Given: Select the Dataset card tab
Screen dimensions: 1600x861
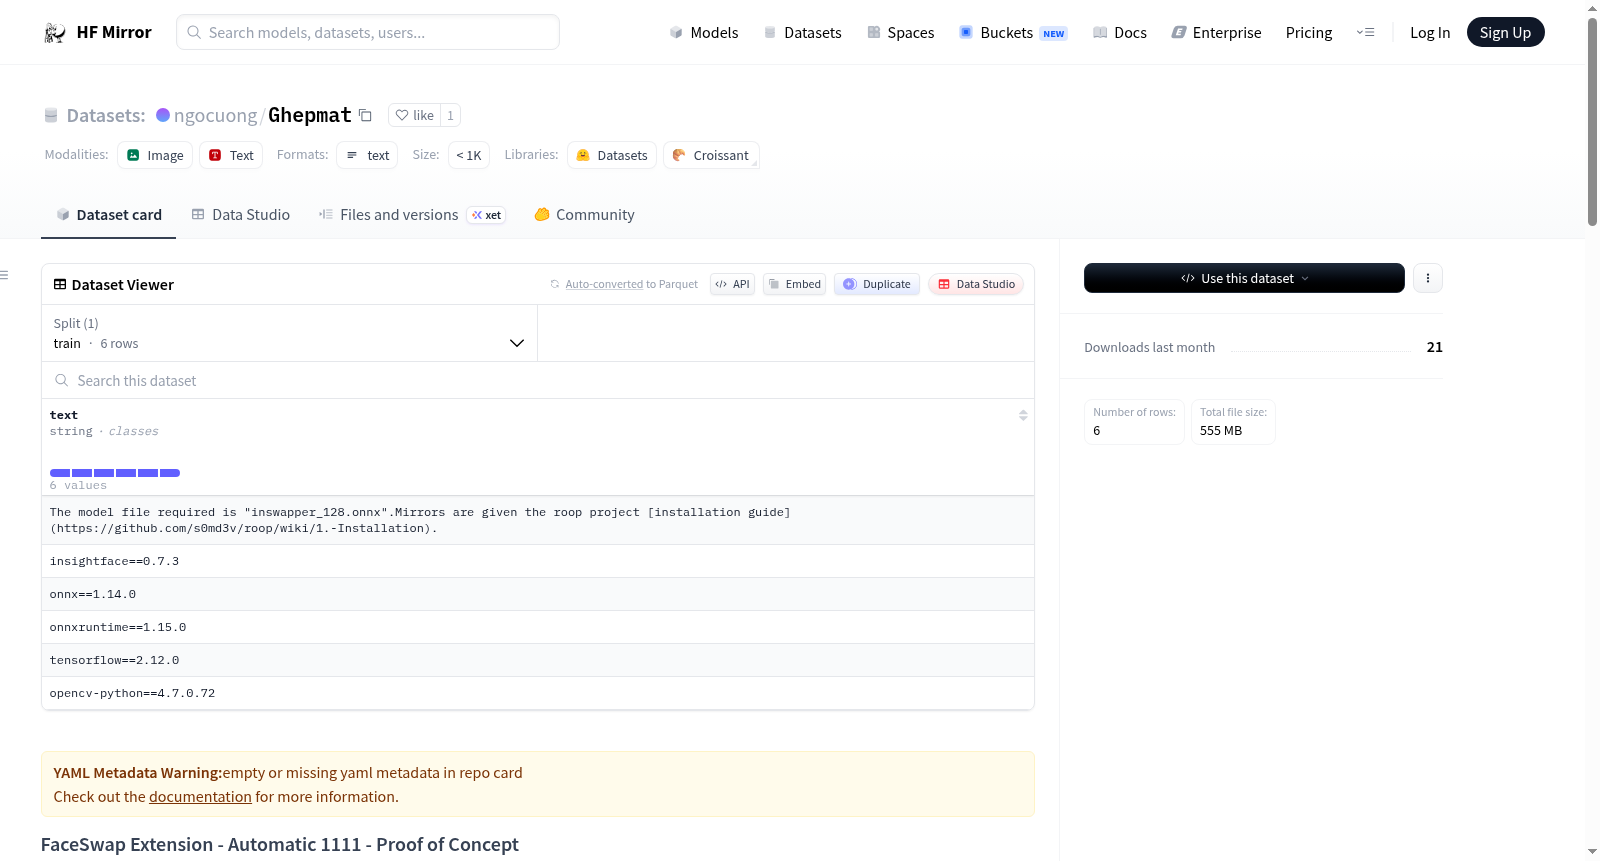Looking at the screenshot, I should (x=109, y=215).
